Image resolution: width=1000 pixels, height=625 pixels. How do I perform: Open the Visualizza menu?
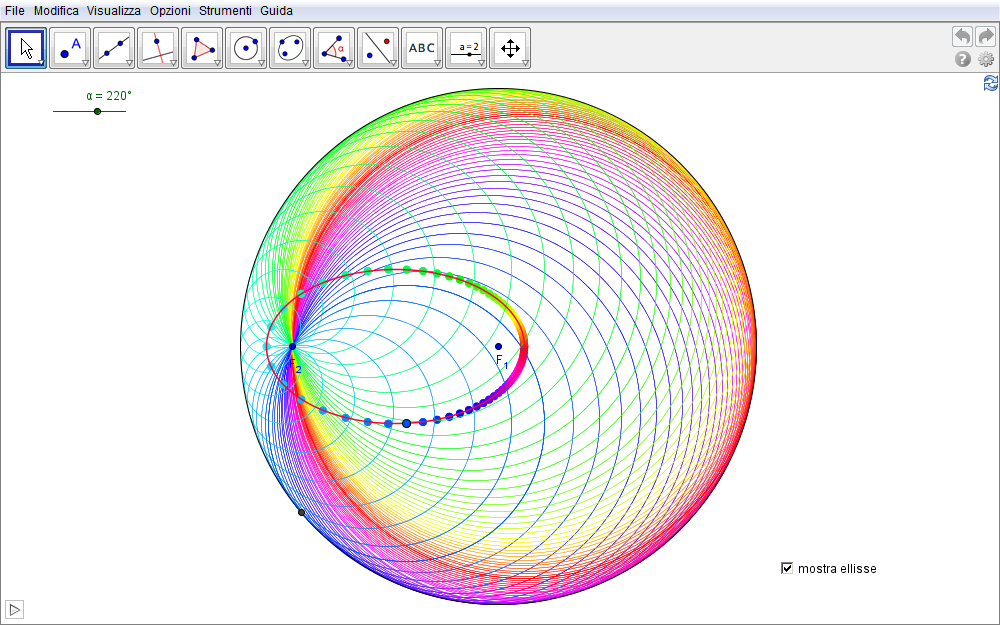coord(113,10)
